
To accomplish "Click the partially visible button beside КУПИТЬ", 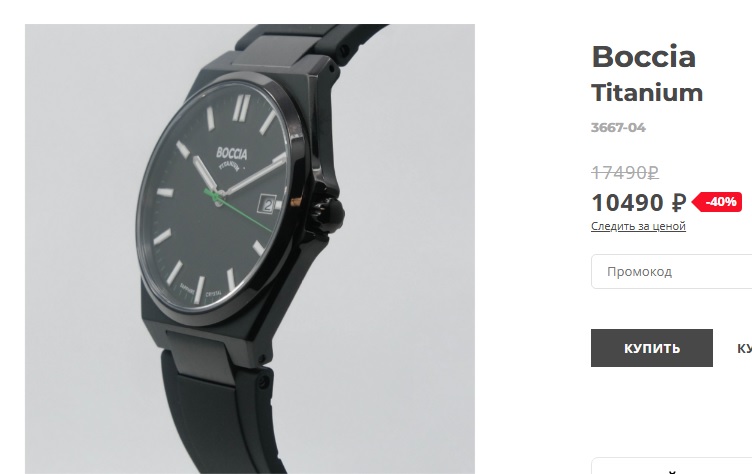I will tap(744, 348).
